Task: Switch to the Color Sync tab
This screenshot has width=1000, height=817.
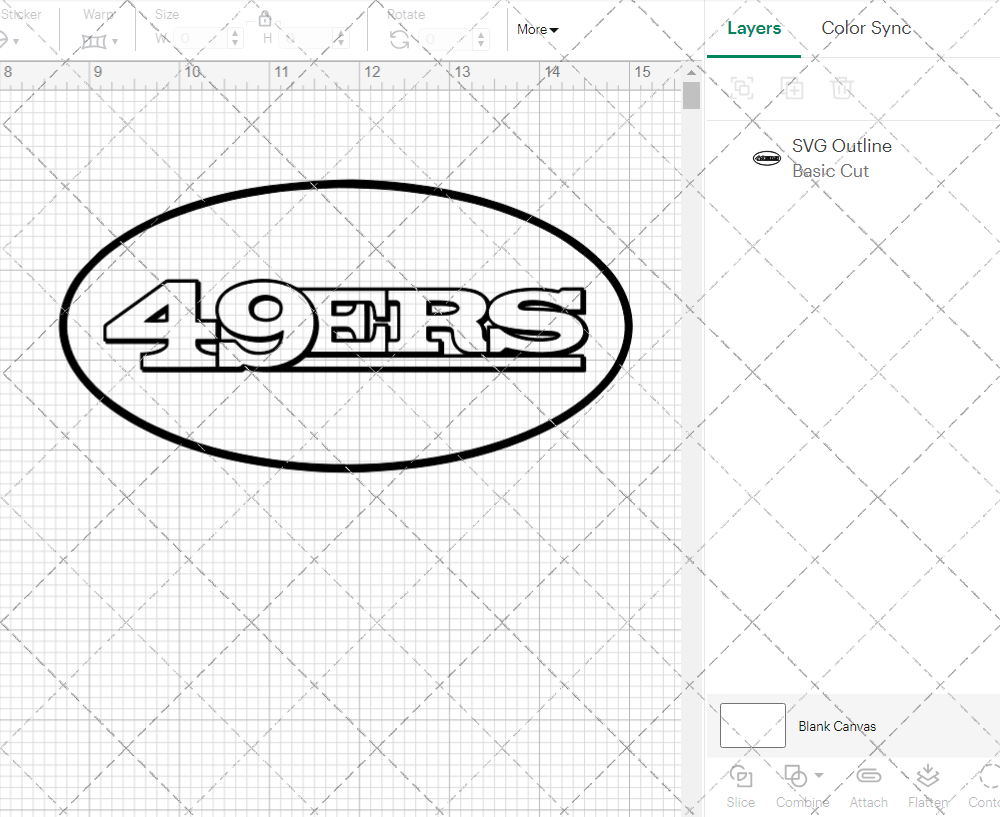Action: click(866, 28)
